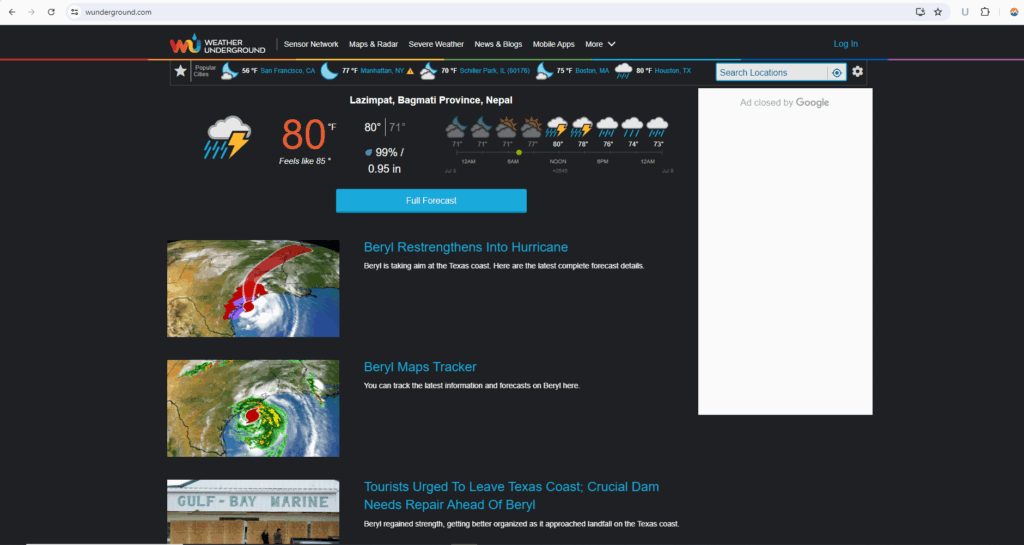Screen dimensions: 1024x545
Task: Click the browser reload button
Action: (53, 12)
